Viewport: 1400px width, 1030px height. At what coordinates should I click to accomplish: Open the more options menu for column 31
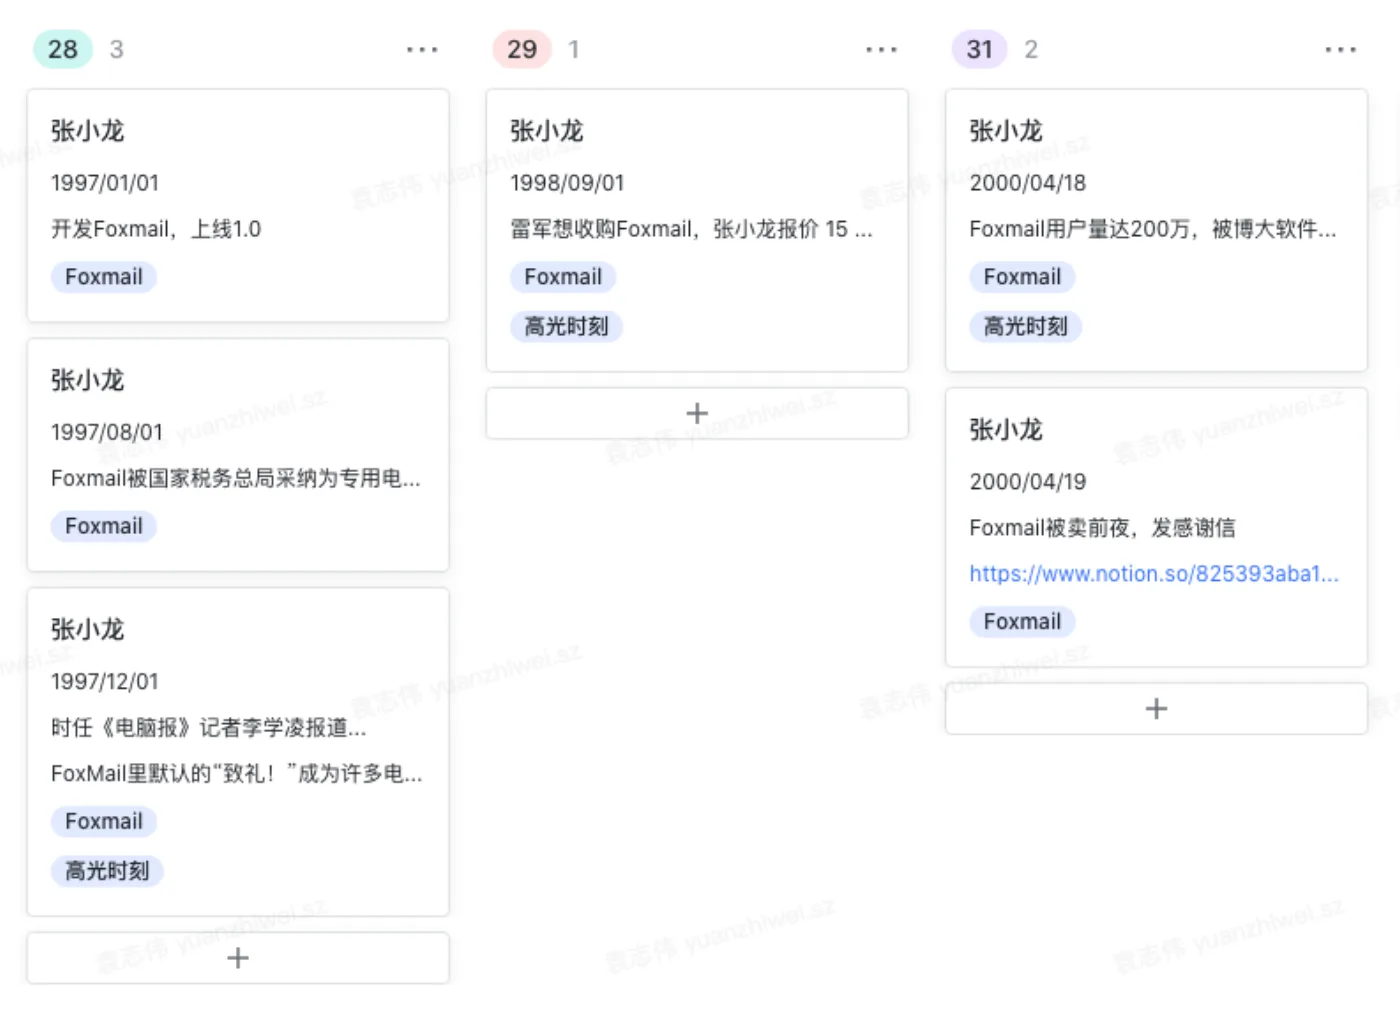(1340, 49)
